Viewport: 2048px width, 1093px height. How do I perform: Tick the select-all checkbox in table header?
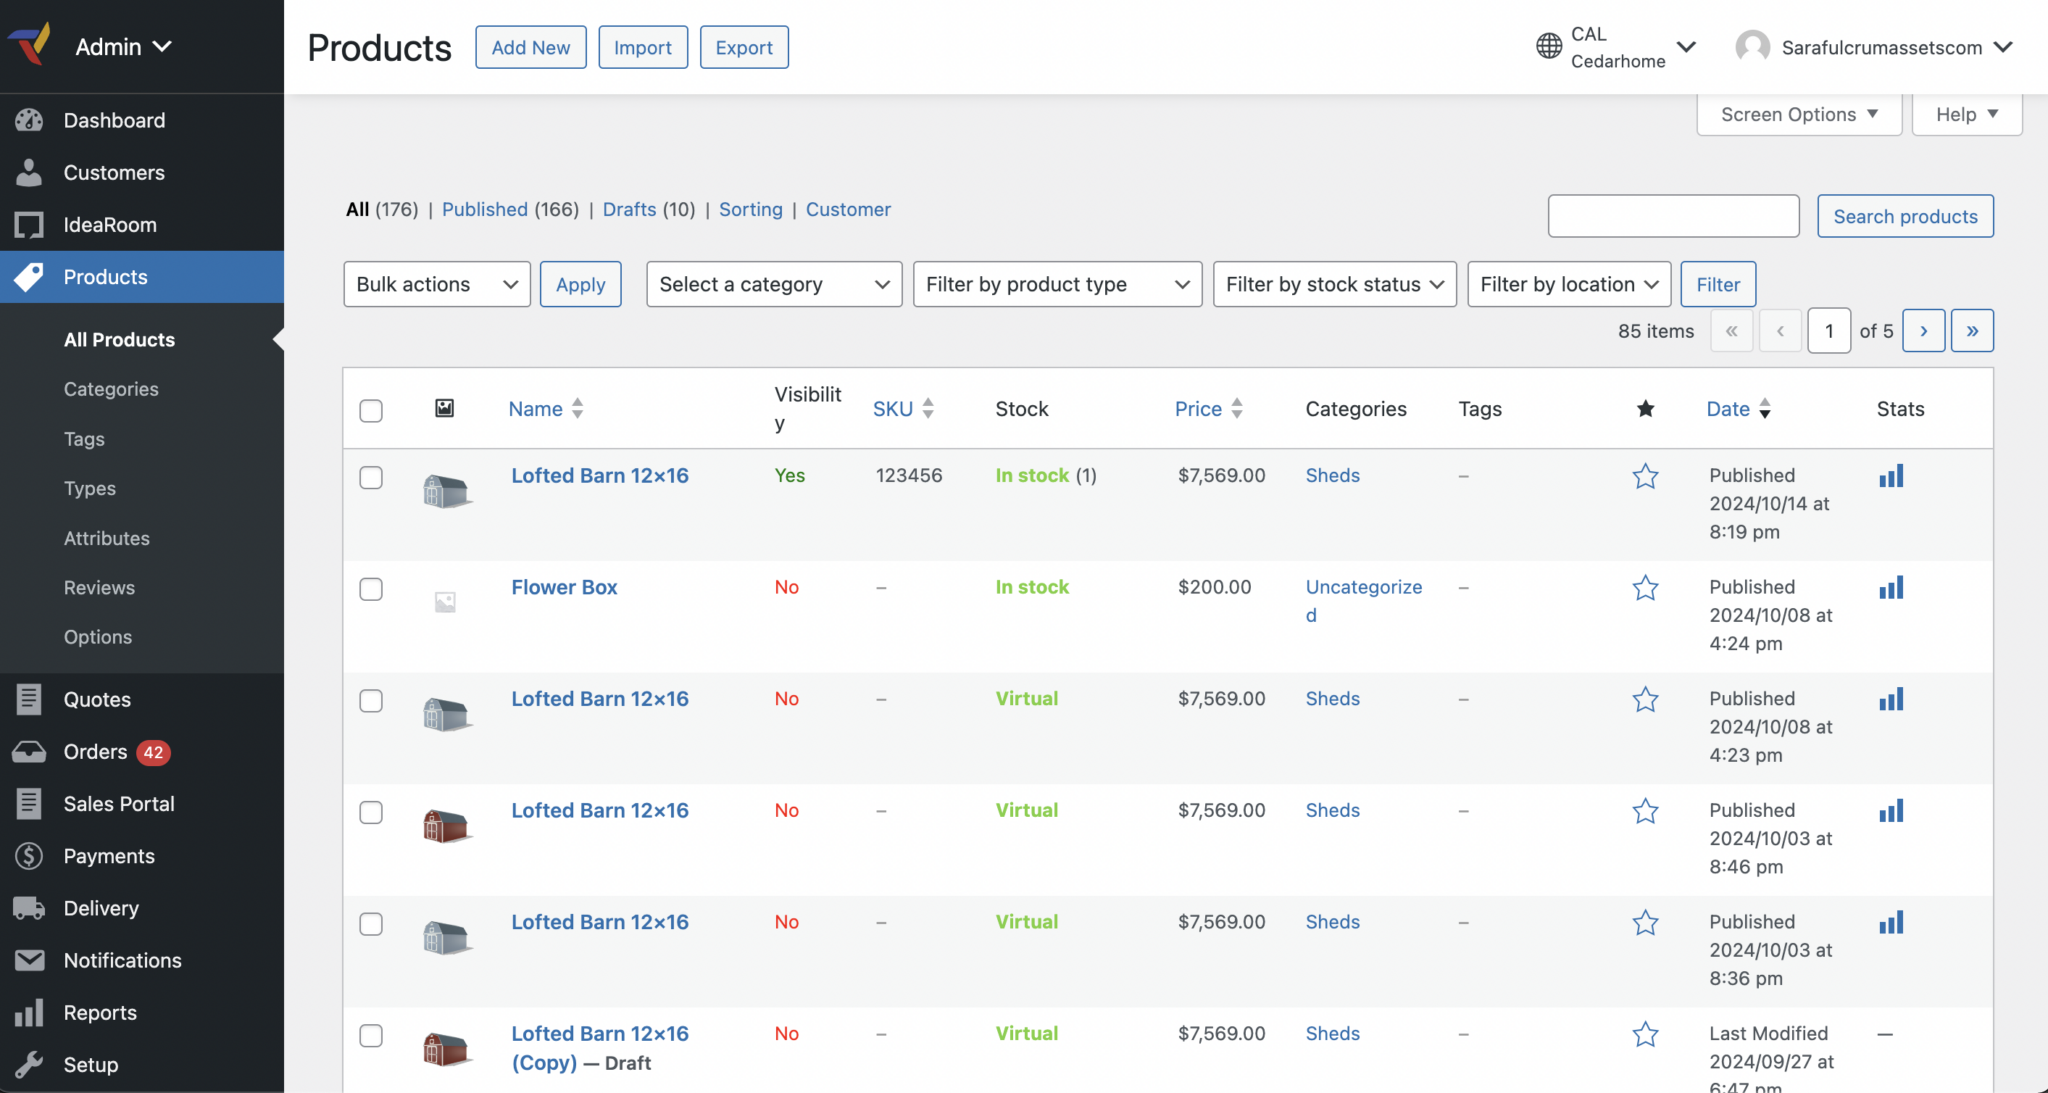coord(371,410)
